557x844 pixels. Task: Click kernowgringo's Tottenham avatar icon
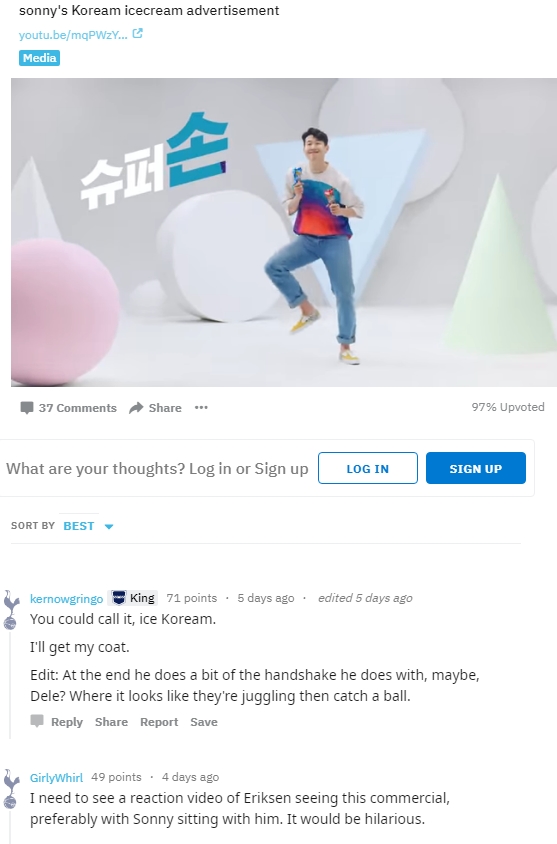pos(11,609)
